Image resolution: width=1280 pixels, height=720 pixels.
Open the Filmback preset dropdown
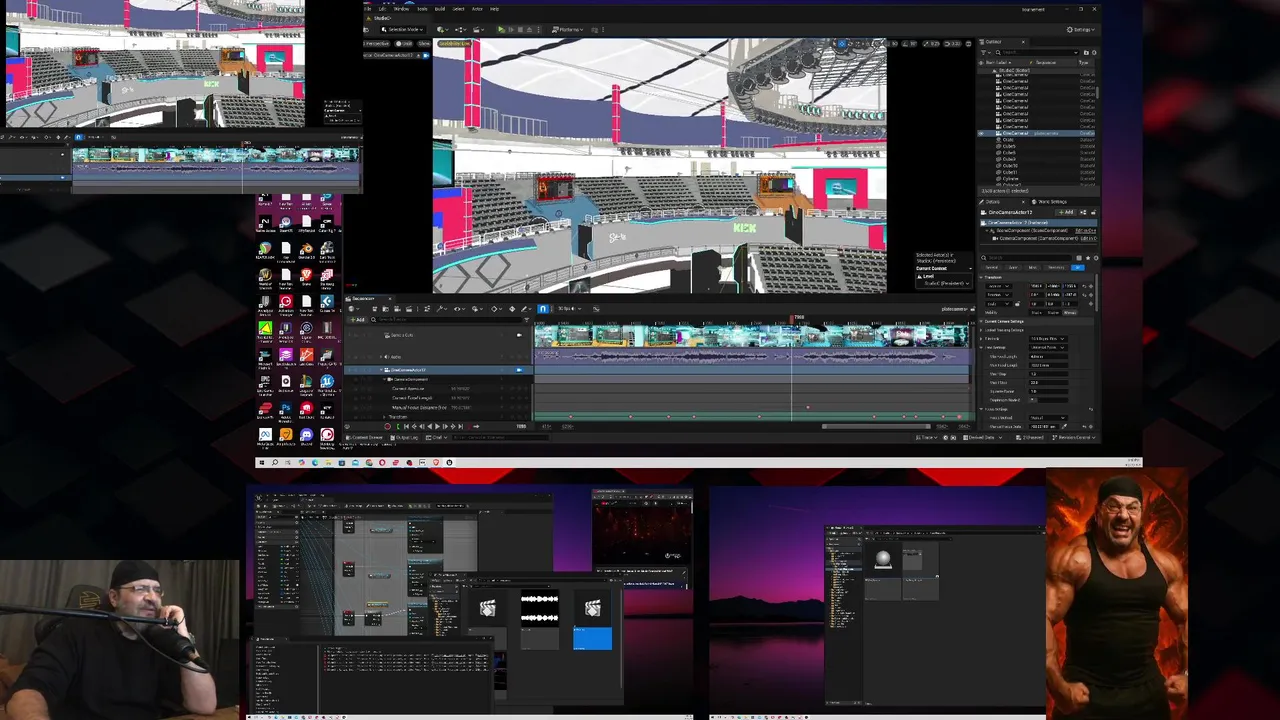coord(1049,338)
